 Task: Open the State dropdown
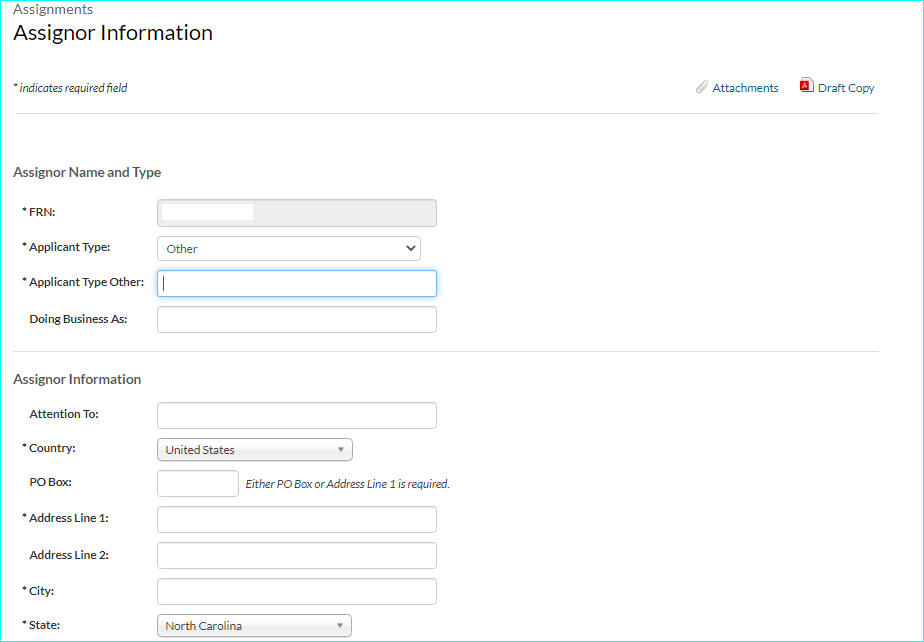[x=255, y=626]
